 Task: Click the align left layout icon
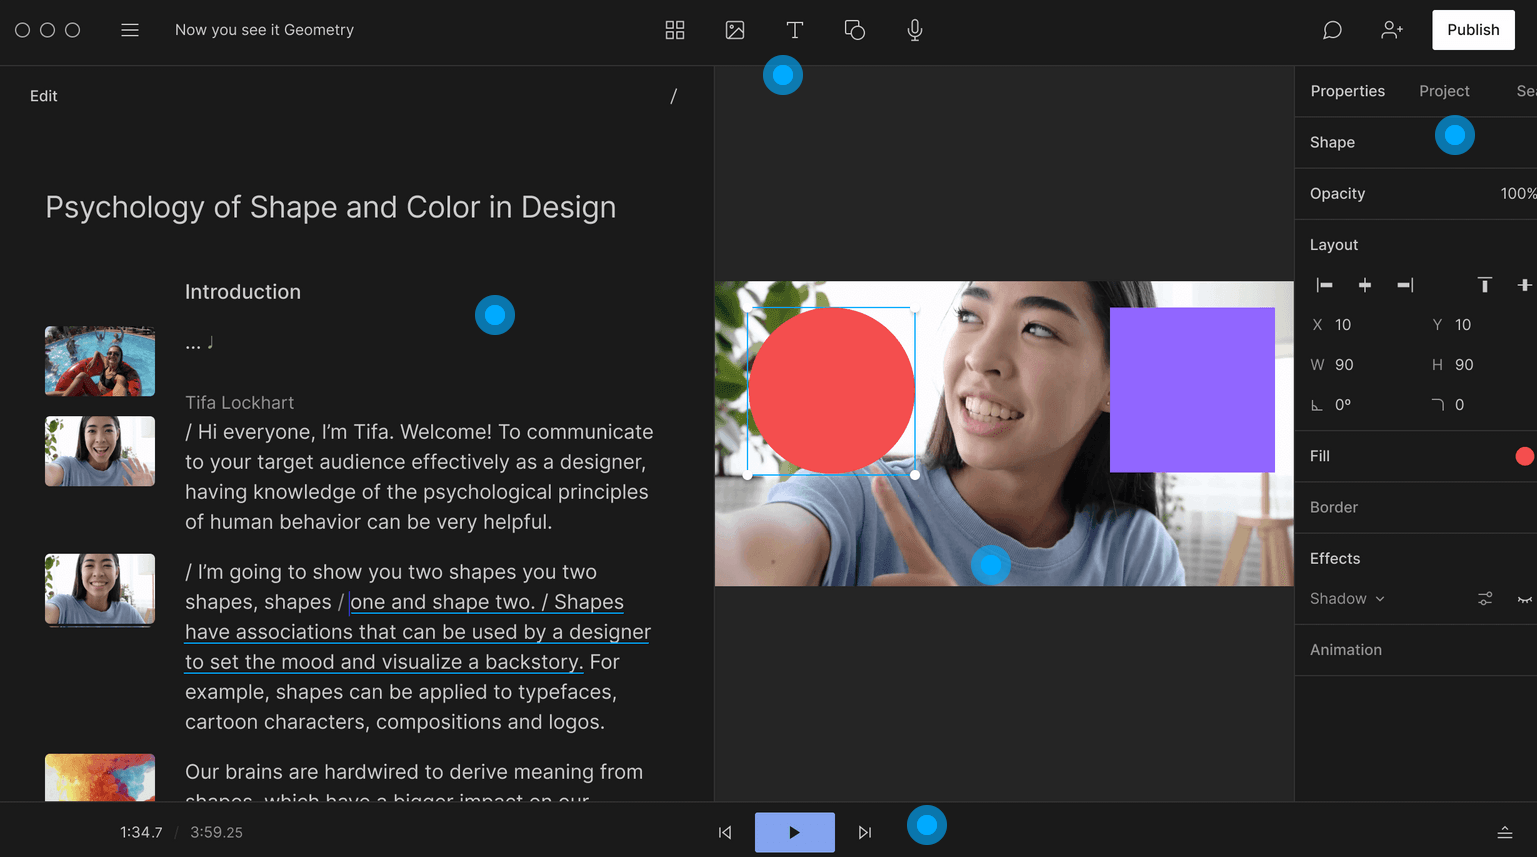click(1325, 285)
